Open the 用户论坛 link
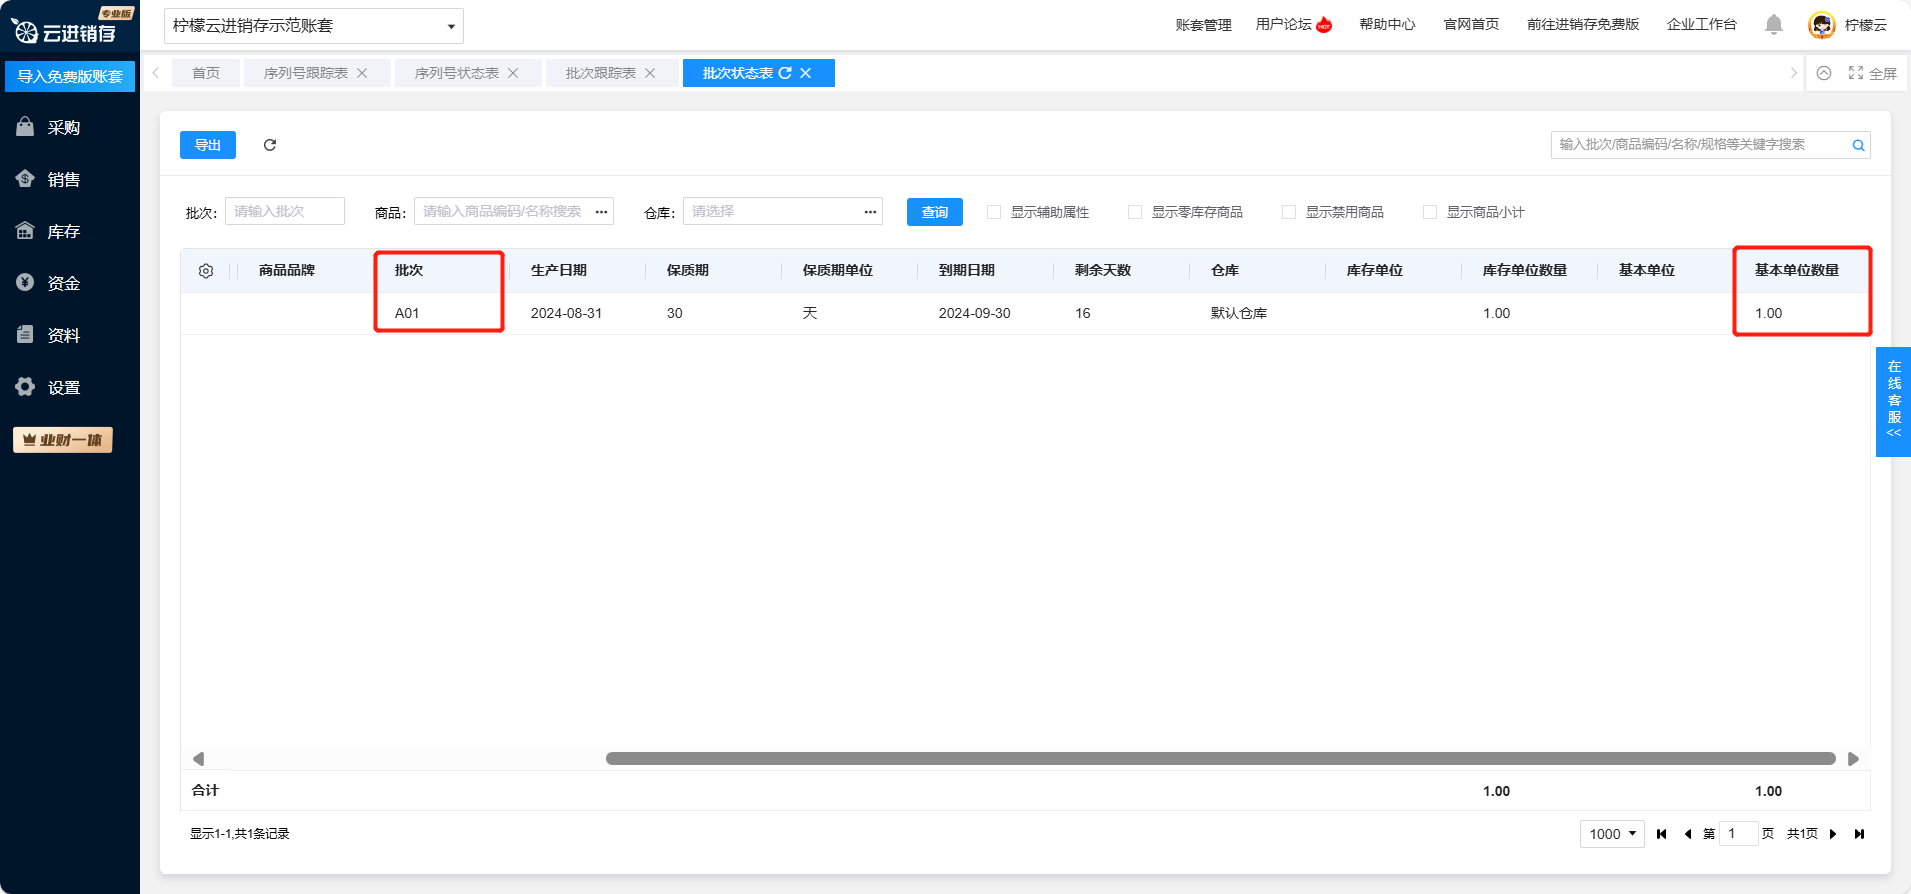This screenshot has width=1911, height=894. (1294, 25)
